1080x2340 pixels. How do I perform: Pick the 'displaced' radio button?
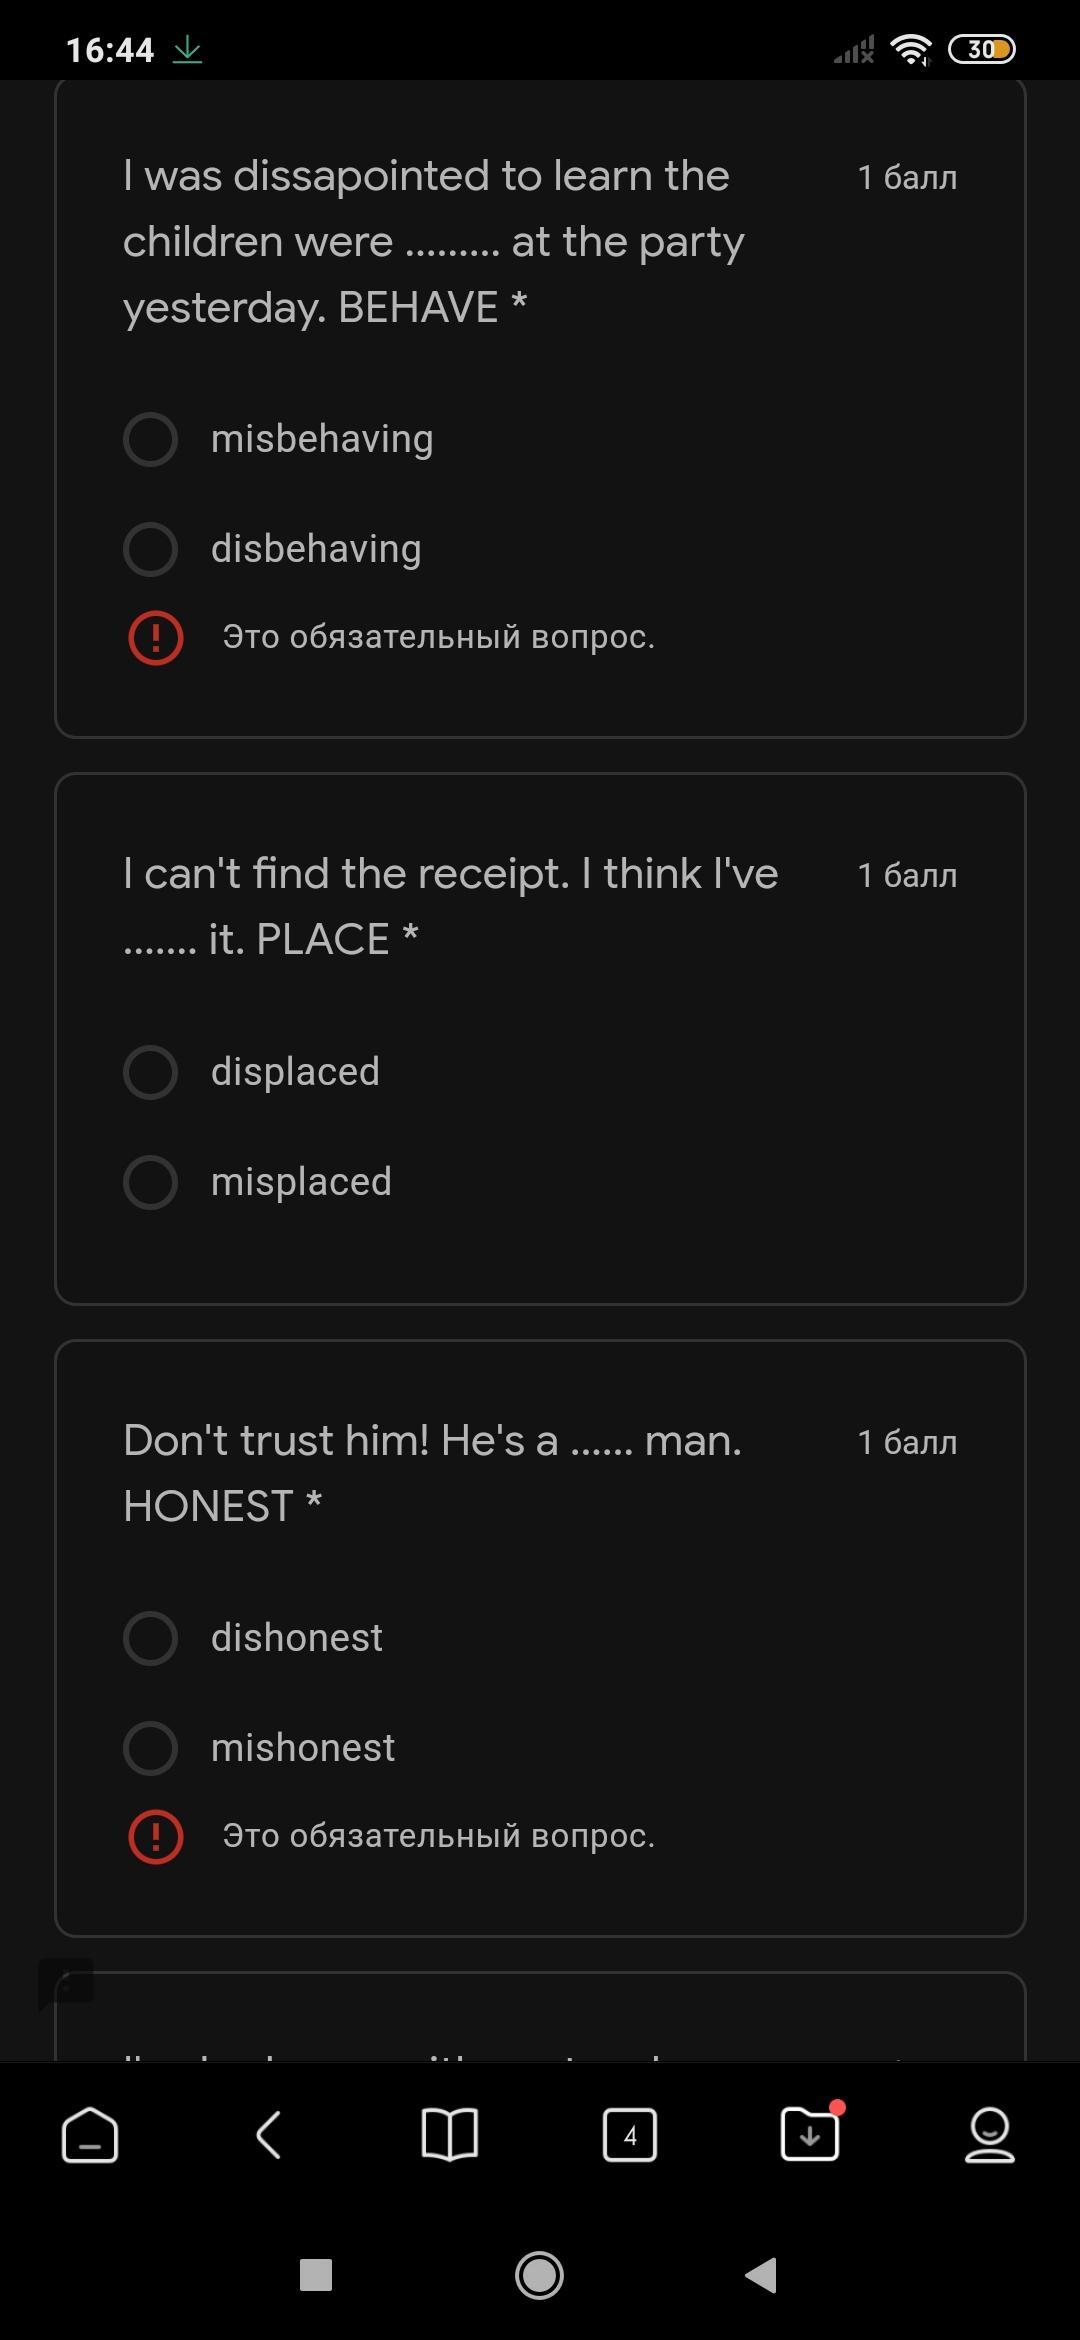150,1072
